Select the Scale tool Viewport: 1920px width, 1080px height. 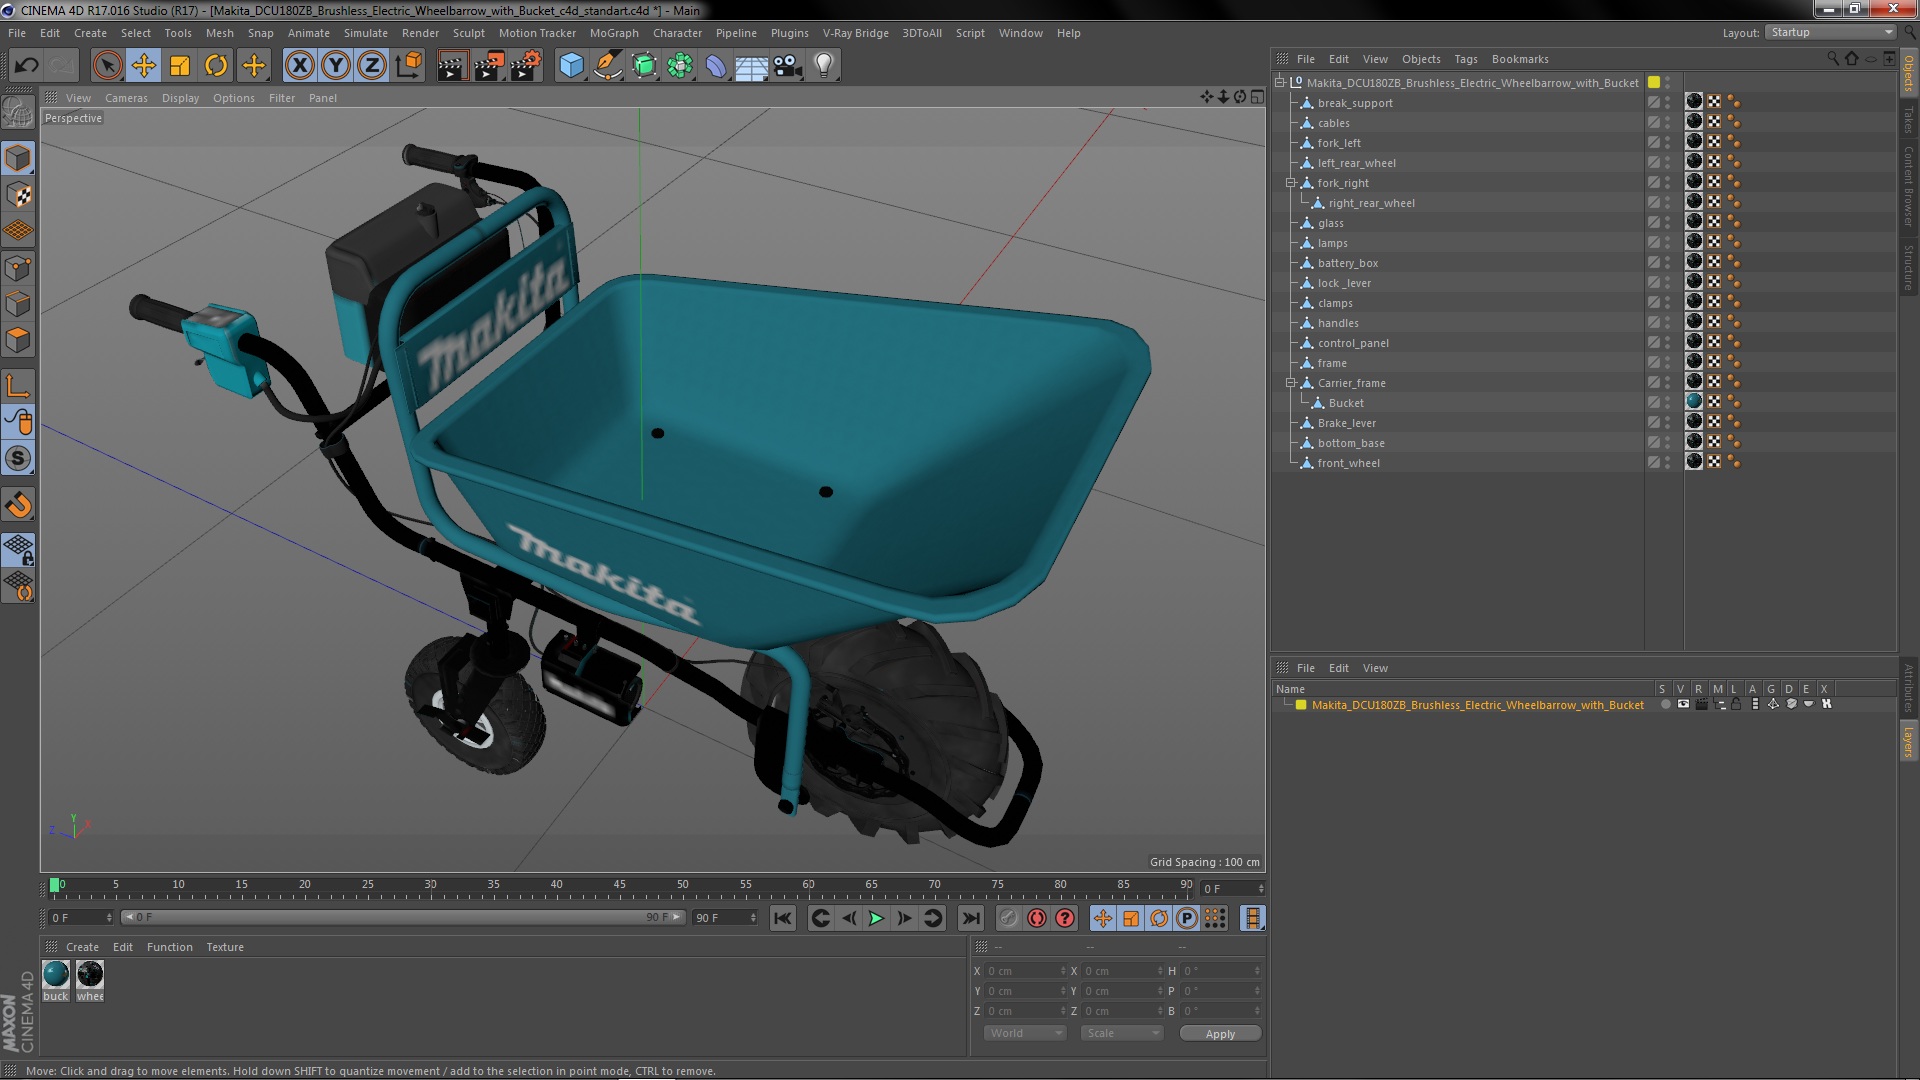180,66
